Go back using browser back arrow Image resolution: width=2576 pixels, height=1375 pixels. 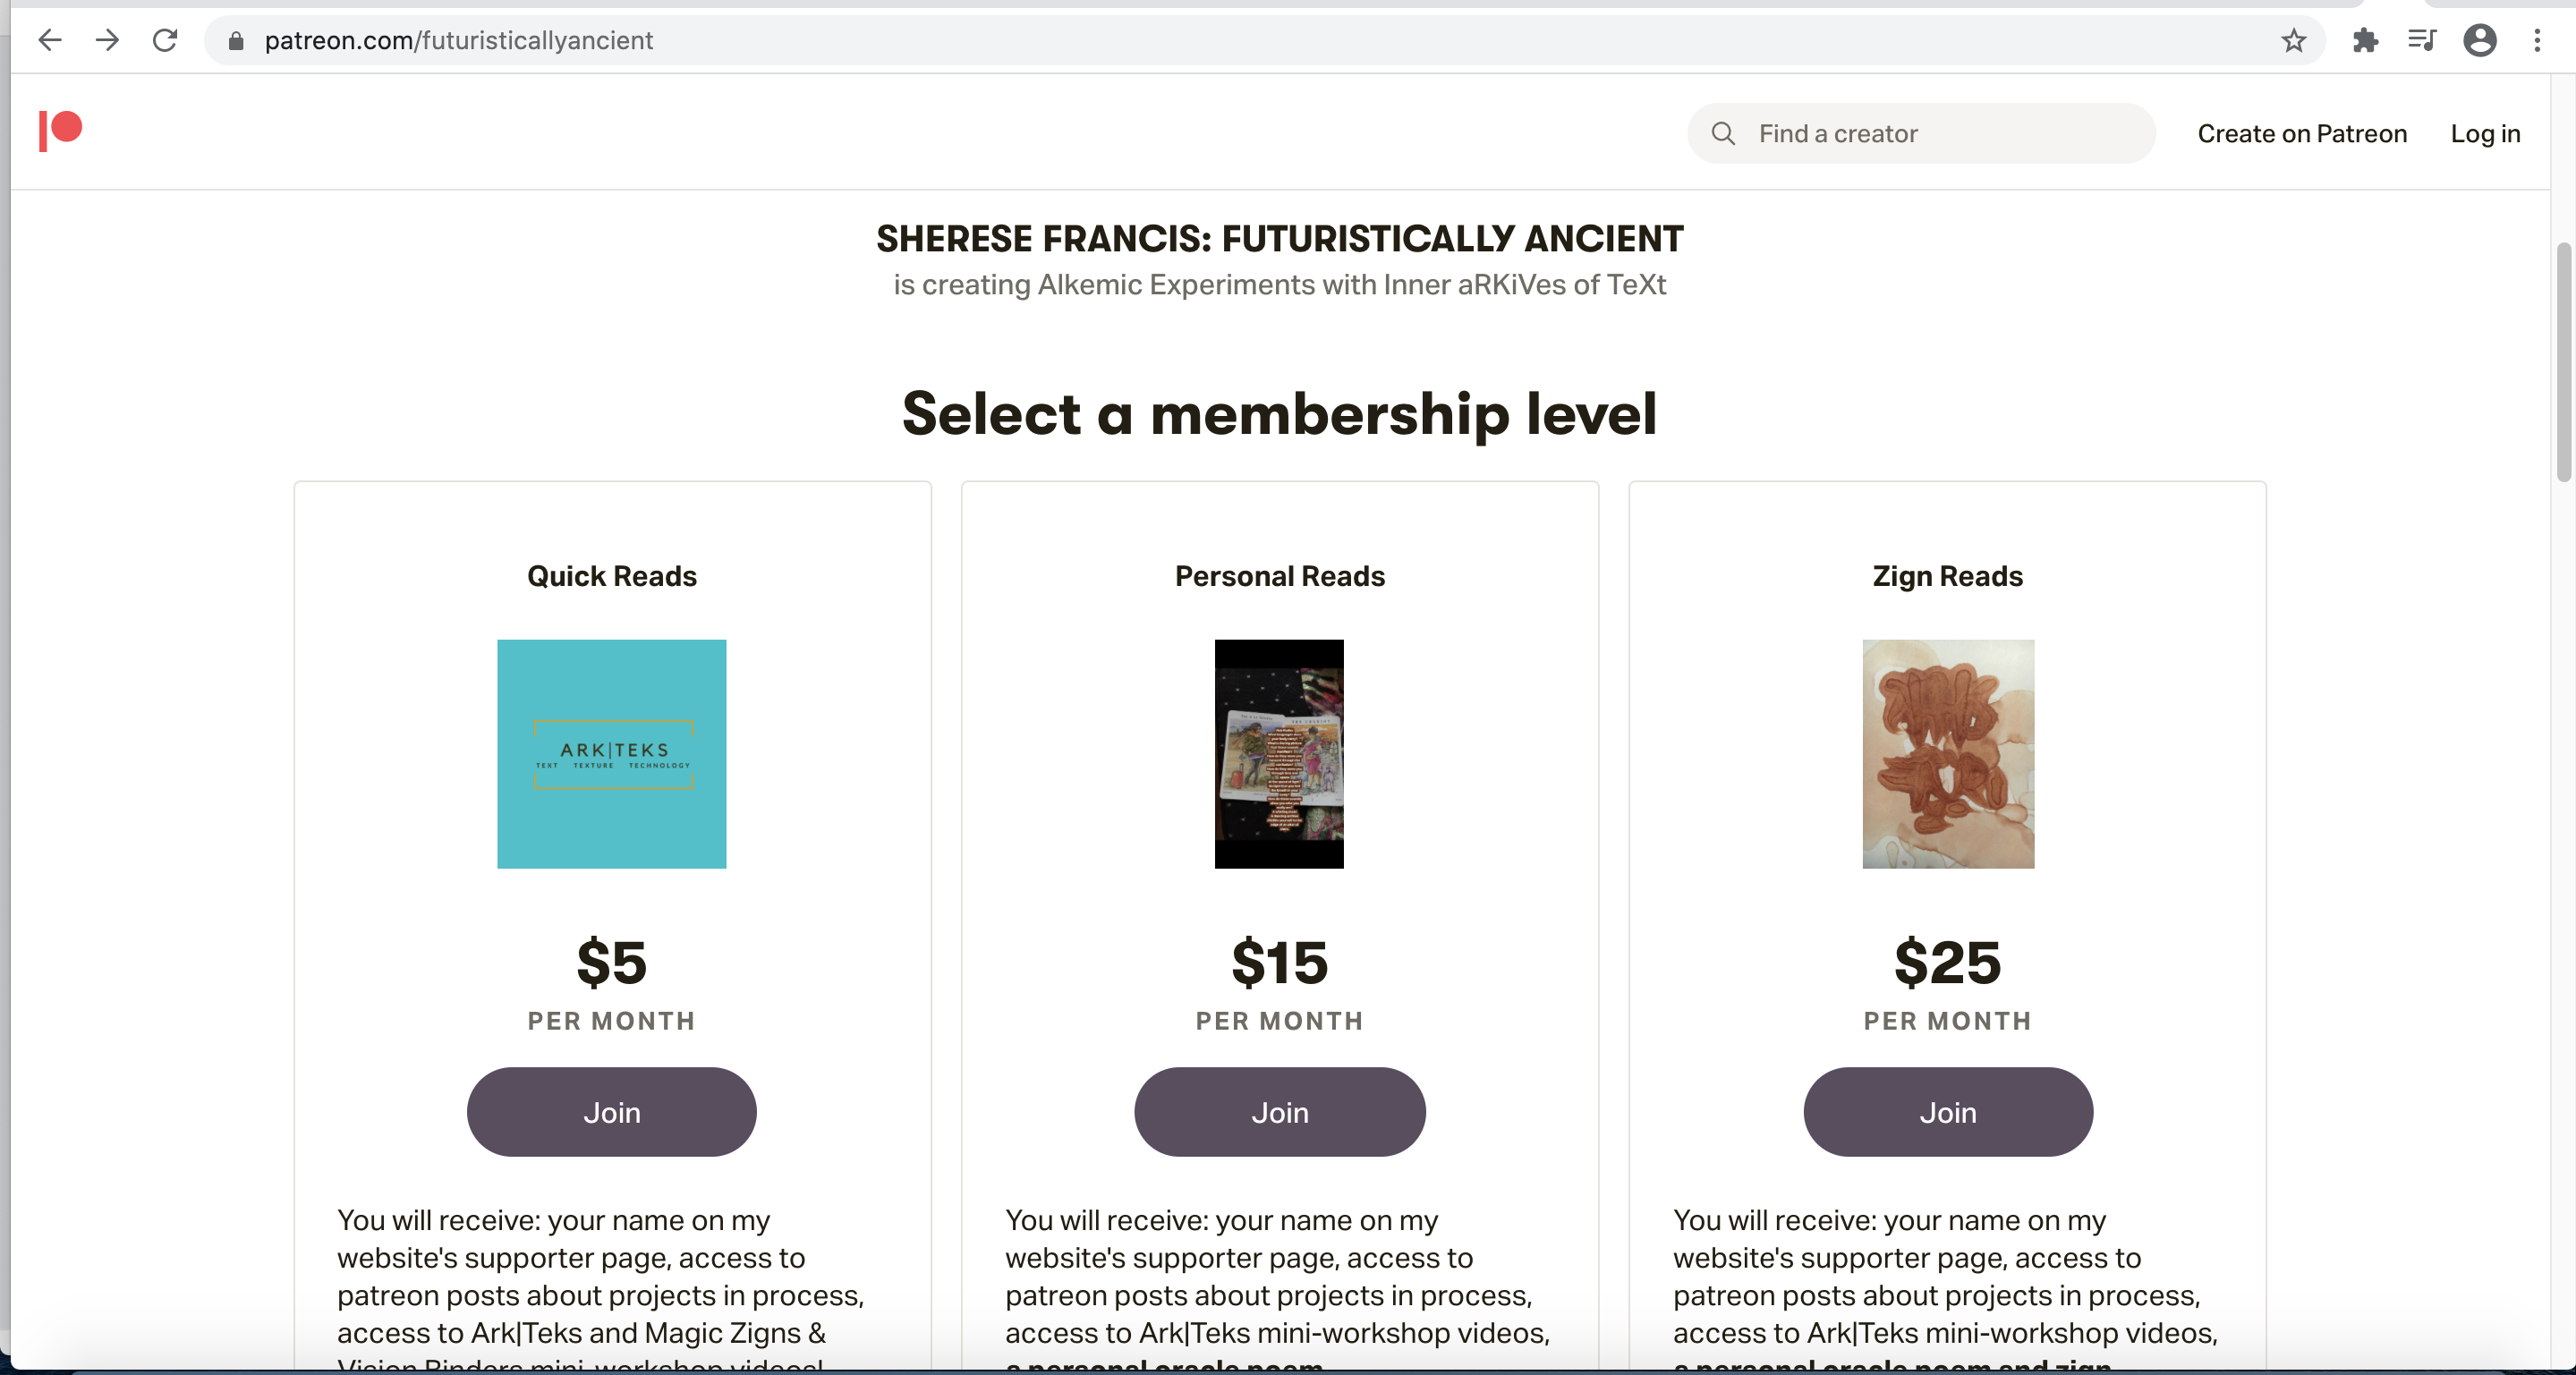[50, 41]
